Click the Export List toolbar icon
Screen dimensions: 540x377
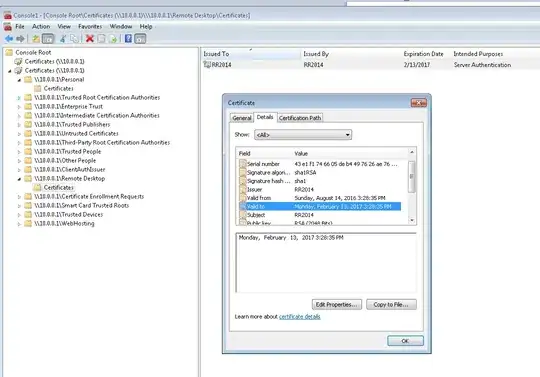[x=113, y=39]
